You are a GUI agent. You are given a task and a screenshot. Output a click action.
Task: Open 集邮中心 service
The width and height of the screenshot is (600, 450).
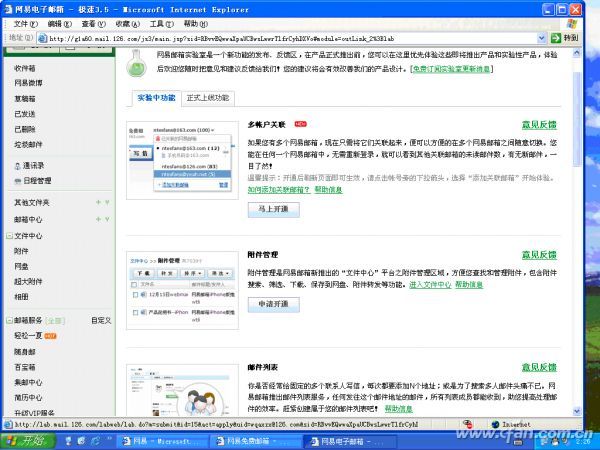(x=28, y=382)
